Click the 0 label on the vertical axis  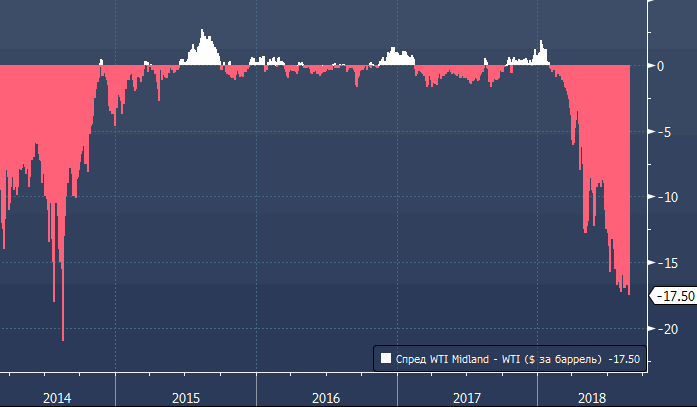[659, 66]
